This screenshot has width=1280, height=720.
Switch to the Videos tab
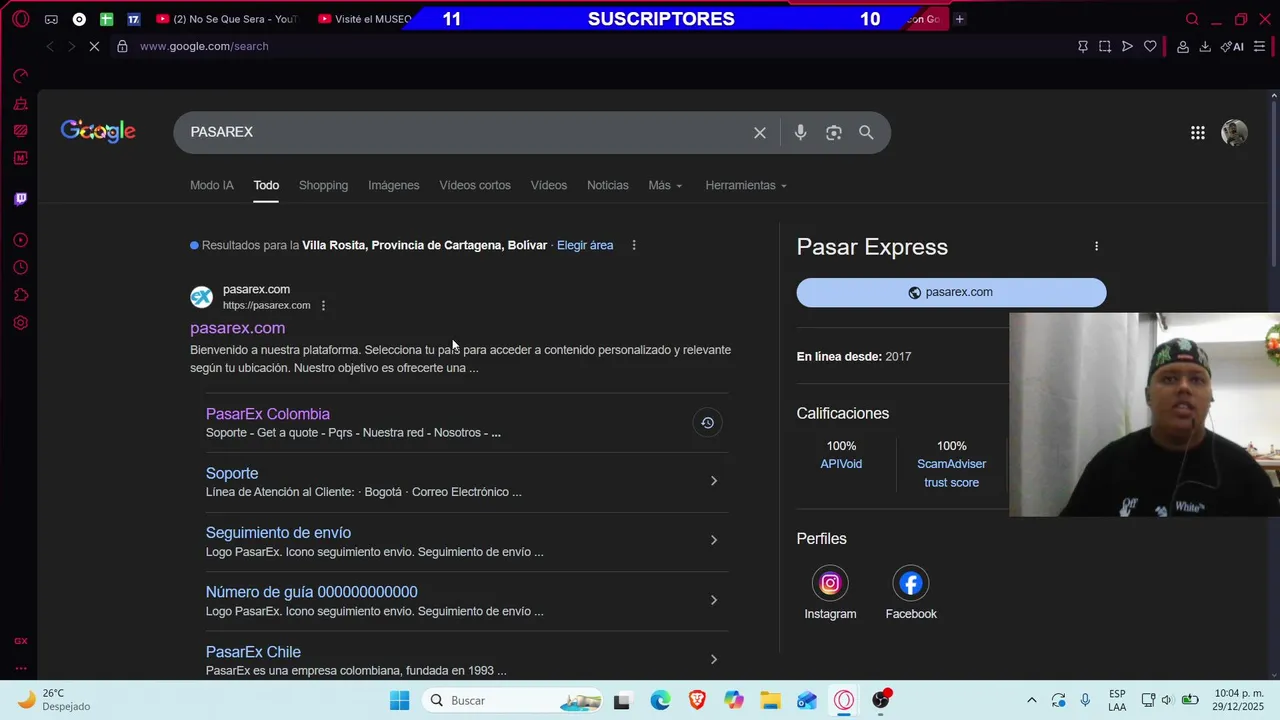point(548,185)
